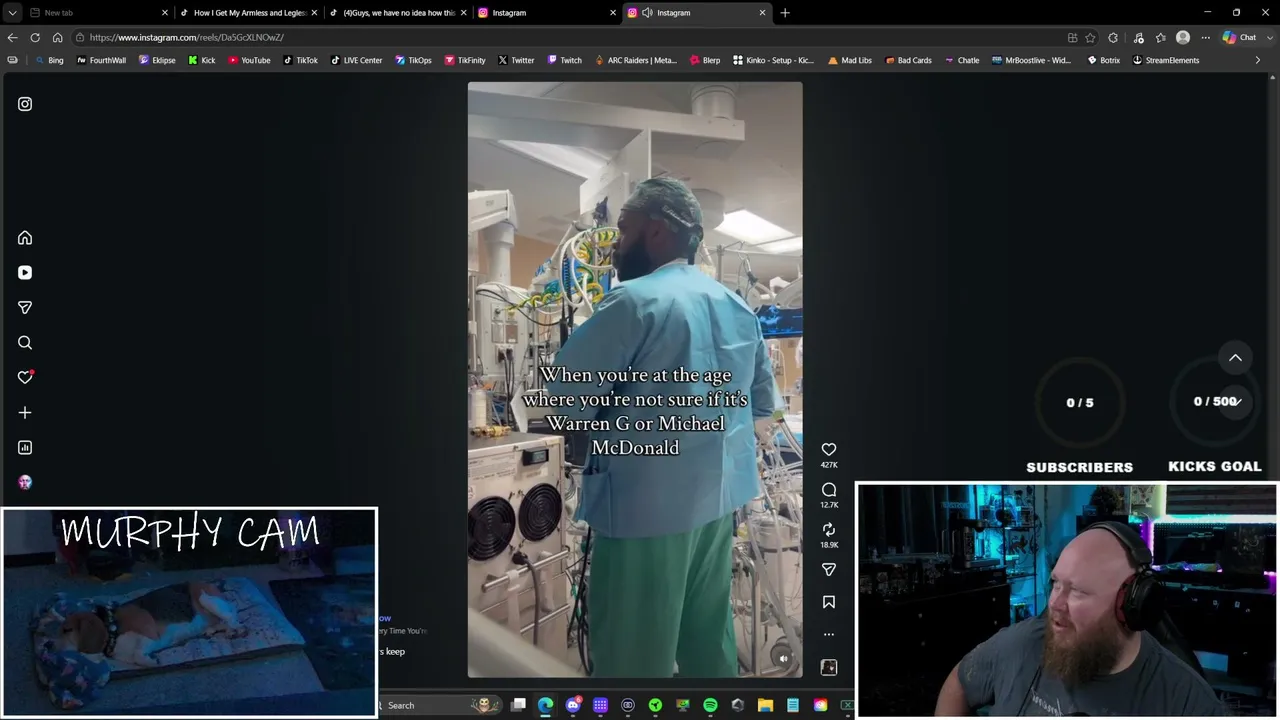Go back to the previous page
Viewport: 1280px width, 720px height.
[12, 38]
